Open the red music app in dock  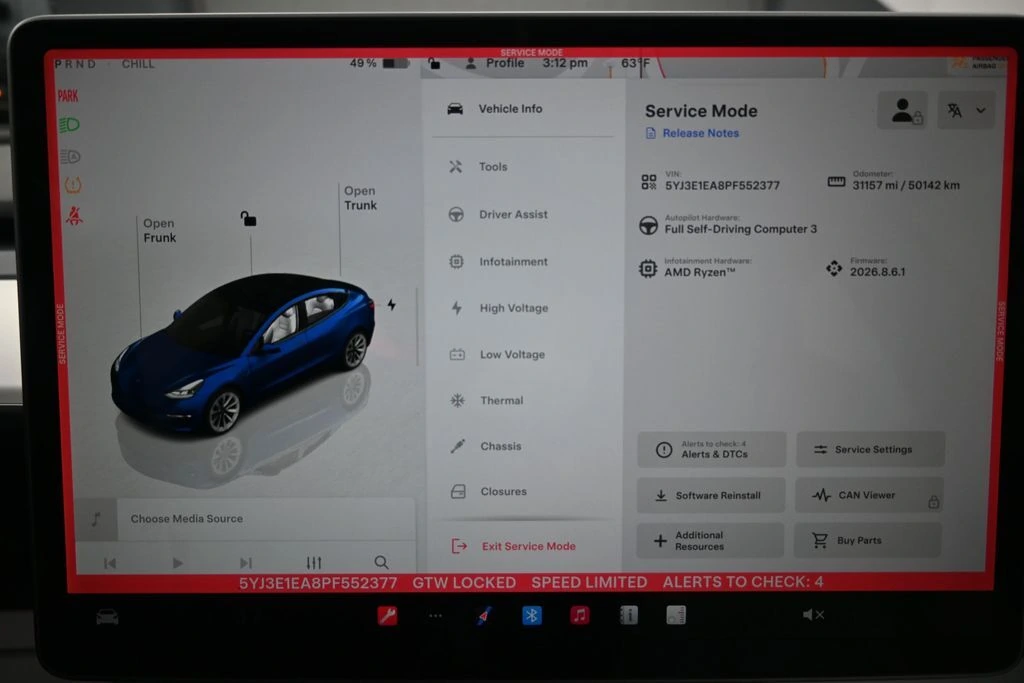pos(579,615)
